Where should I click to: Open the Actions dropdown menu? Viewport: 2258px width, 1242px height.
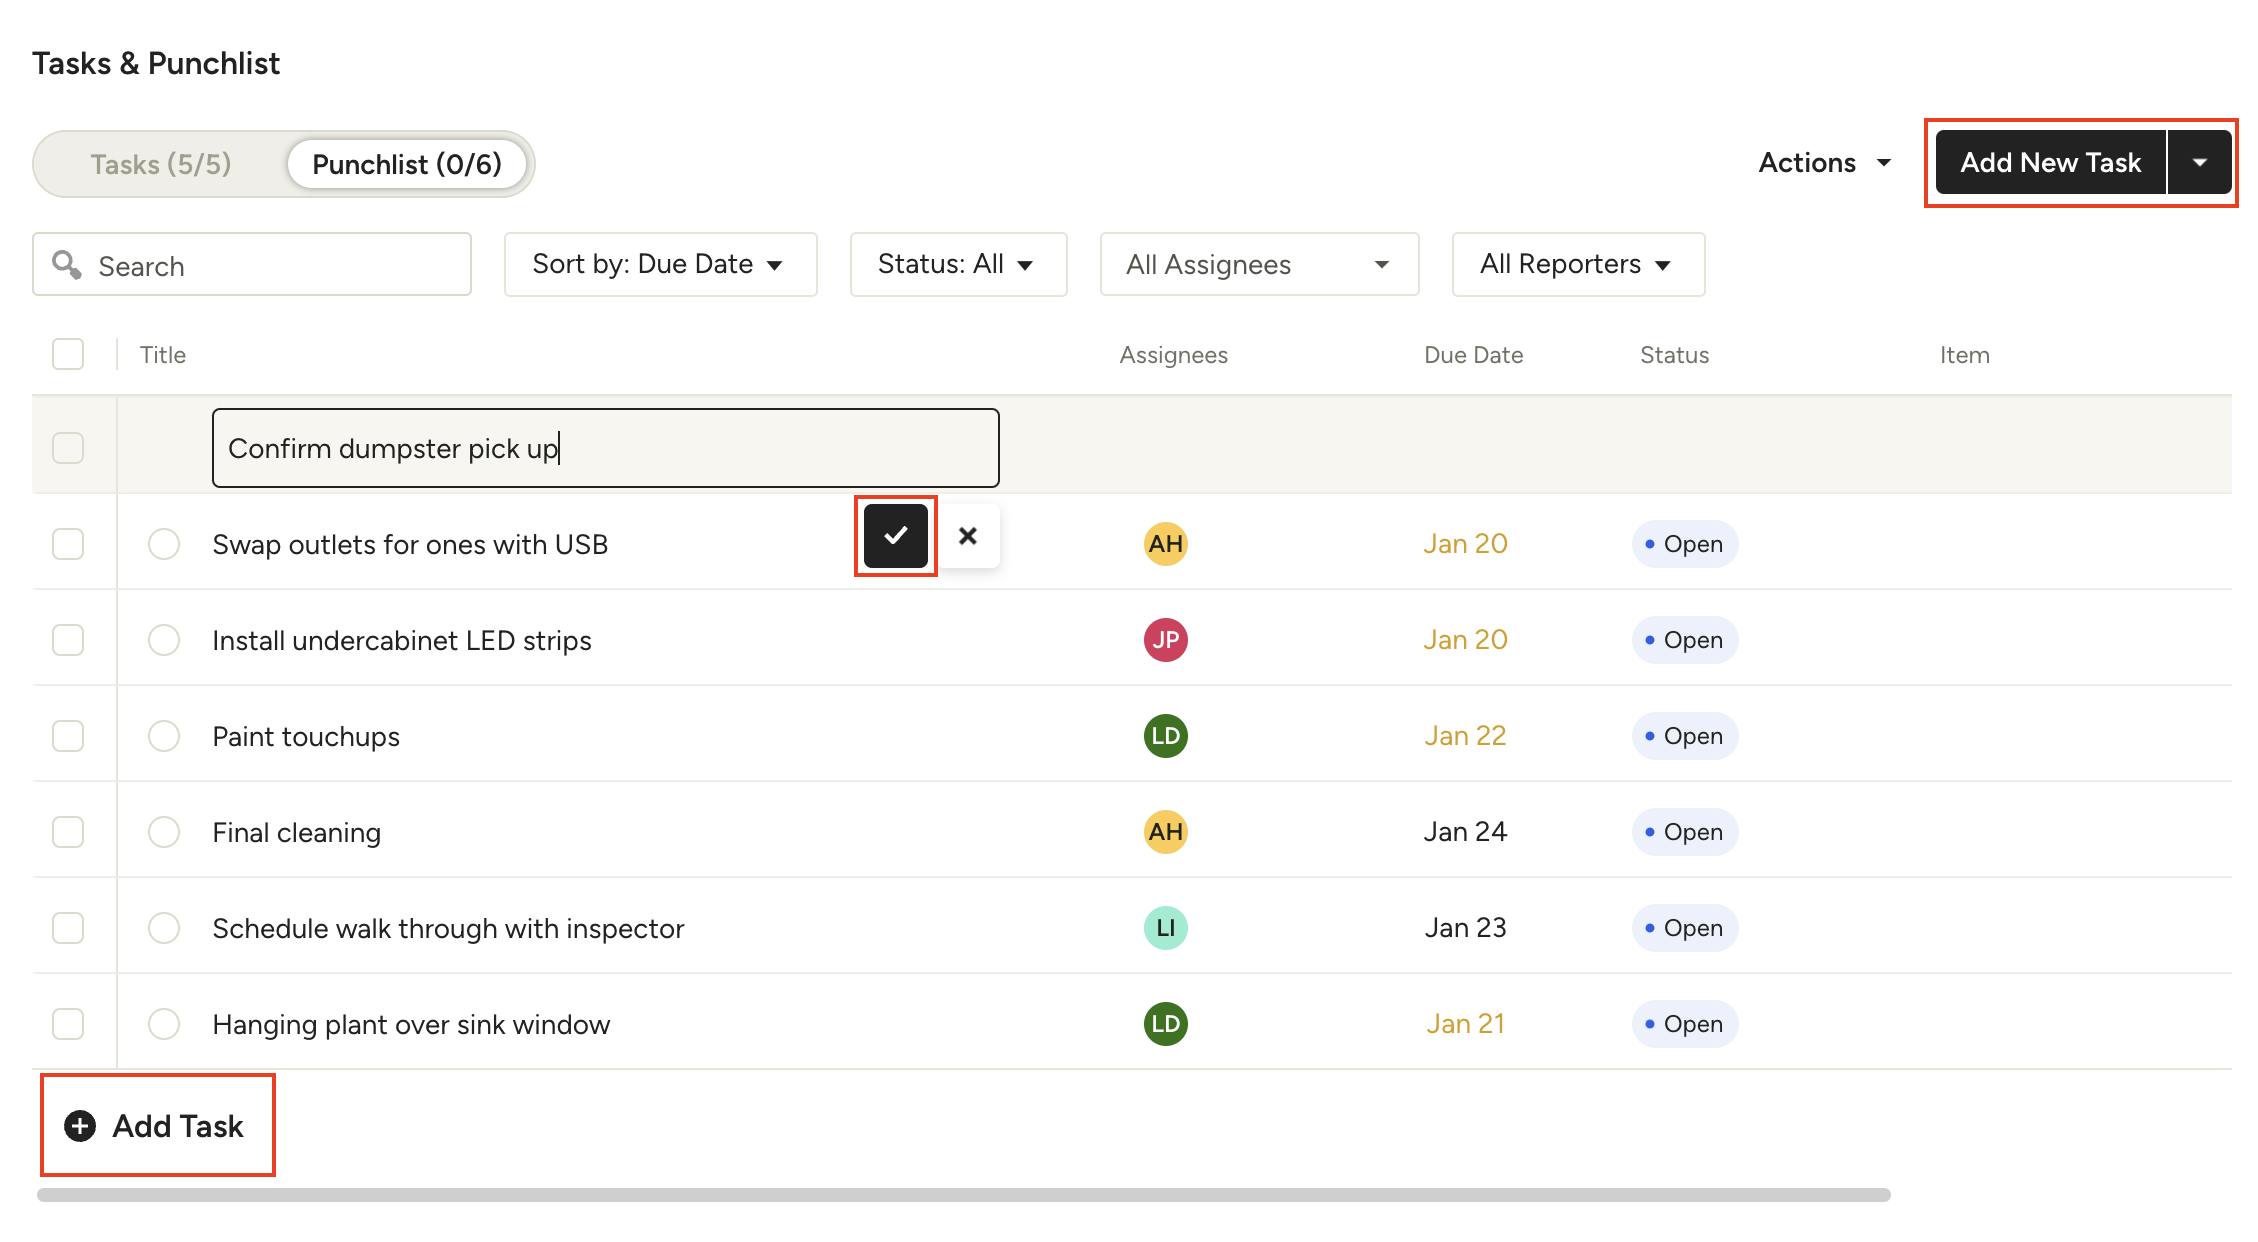[1825, 162]
